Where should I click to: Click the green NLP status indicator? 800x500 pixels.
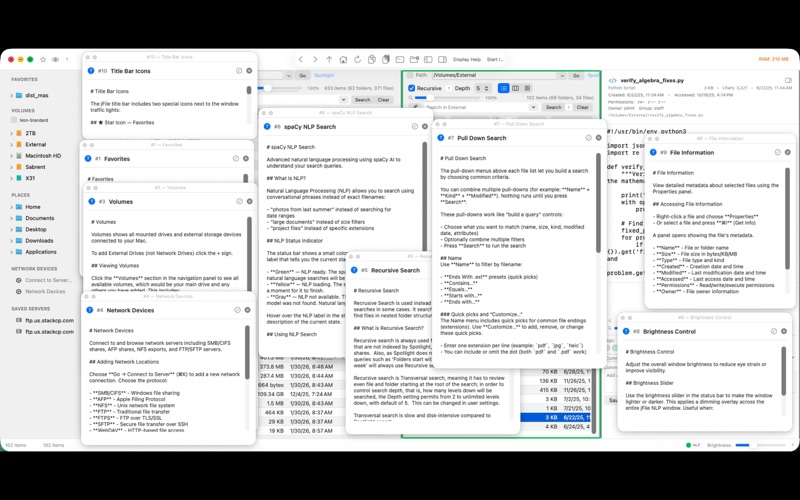pos(689,445)
